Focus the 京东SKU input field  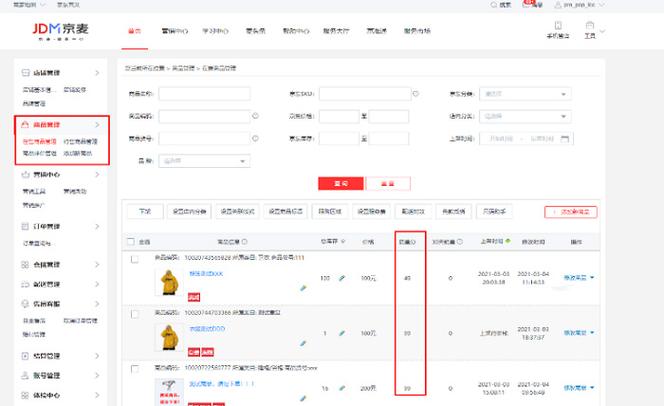[365, 94]
